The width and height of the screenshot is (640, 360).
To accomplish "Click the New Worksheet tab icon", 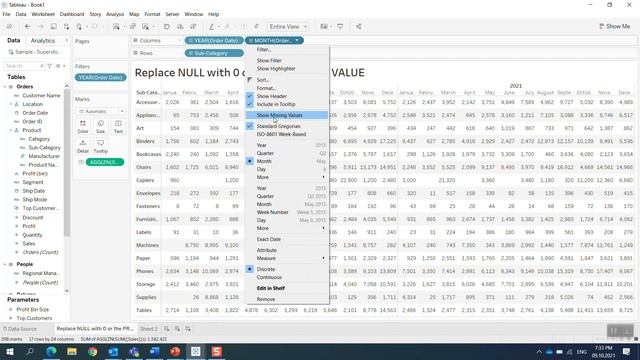I will [167, 329].
